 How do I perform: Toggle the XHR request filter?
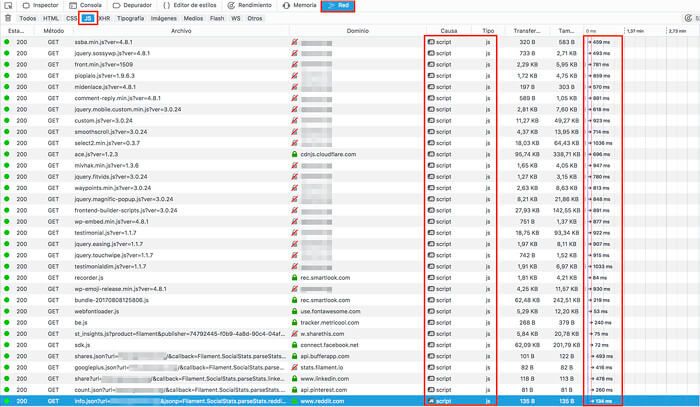coord(105,18)
